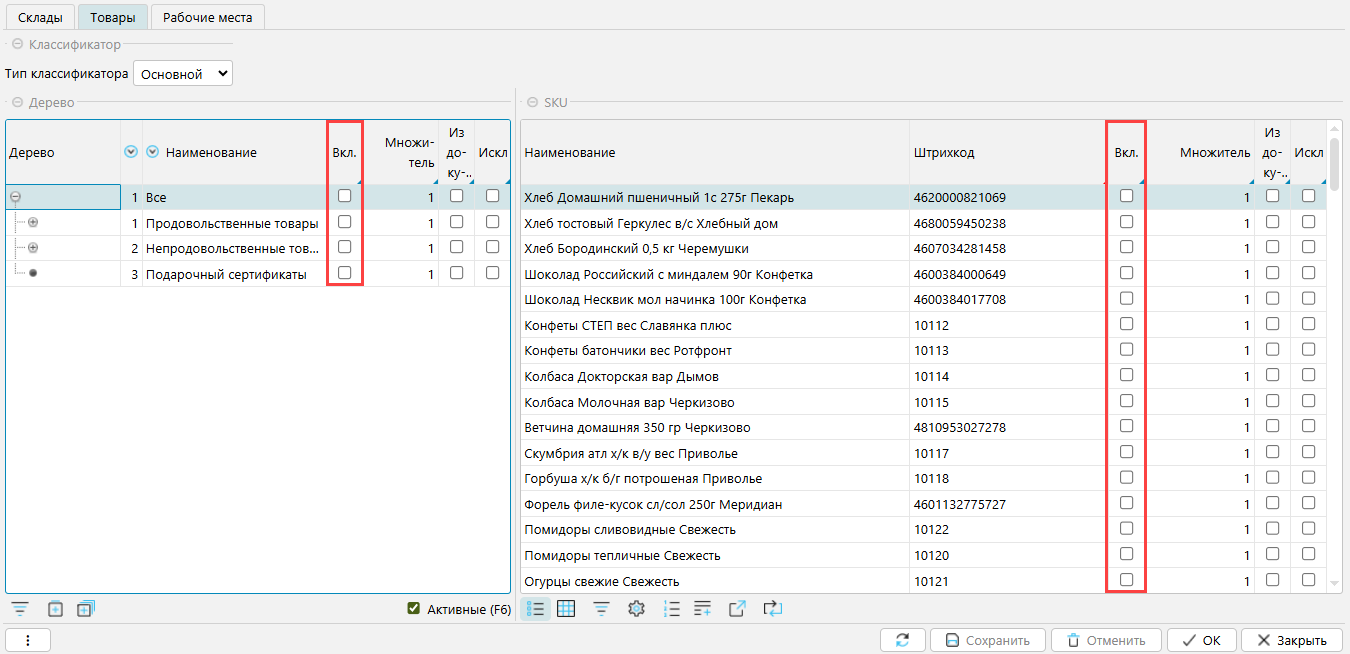Click the Закрыть button
This screenshot has width=1350, height=654.
point(1292,640)
